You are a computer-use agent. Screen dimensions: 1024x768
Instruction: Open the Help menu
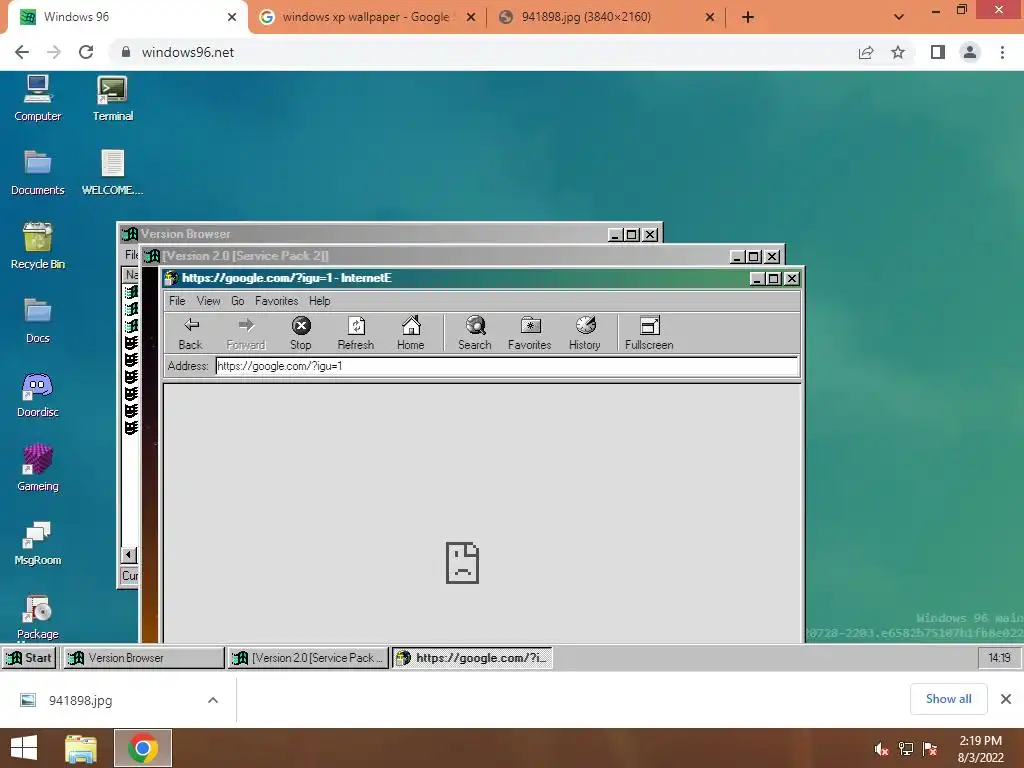tap(319, 301)
